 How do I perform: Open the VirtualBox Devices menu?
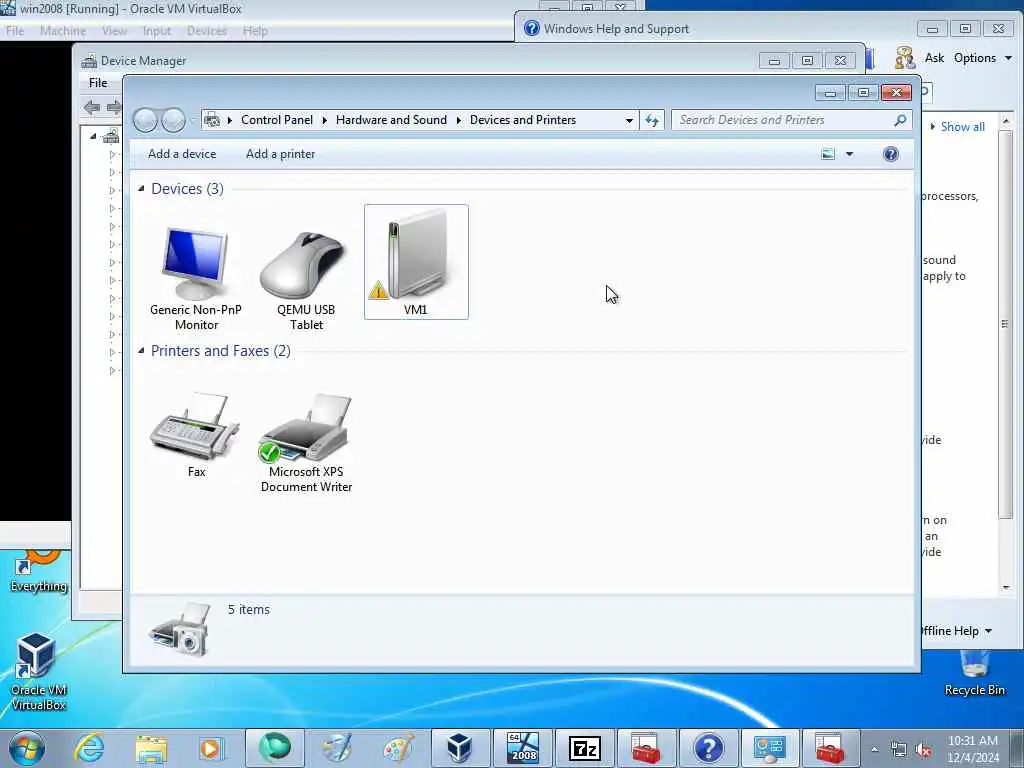206,31
